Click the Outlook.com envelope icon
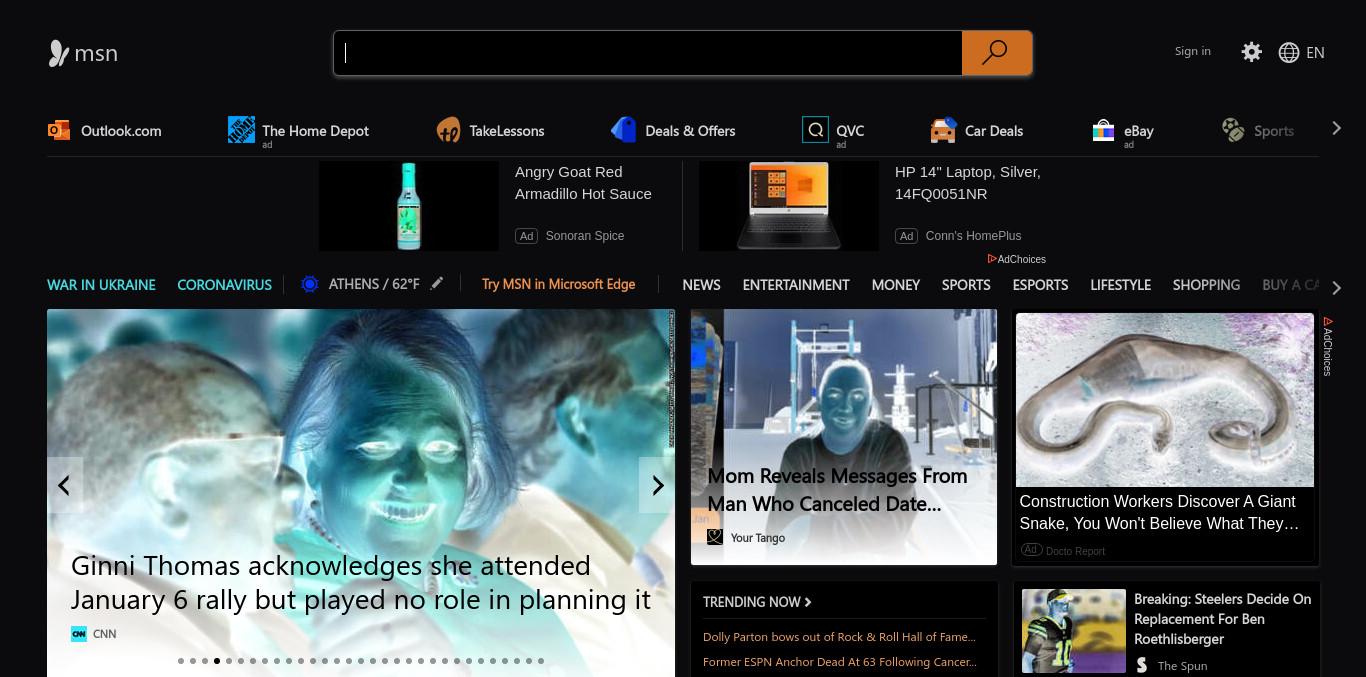 coord(59,130)
